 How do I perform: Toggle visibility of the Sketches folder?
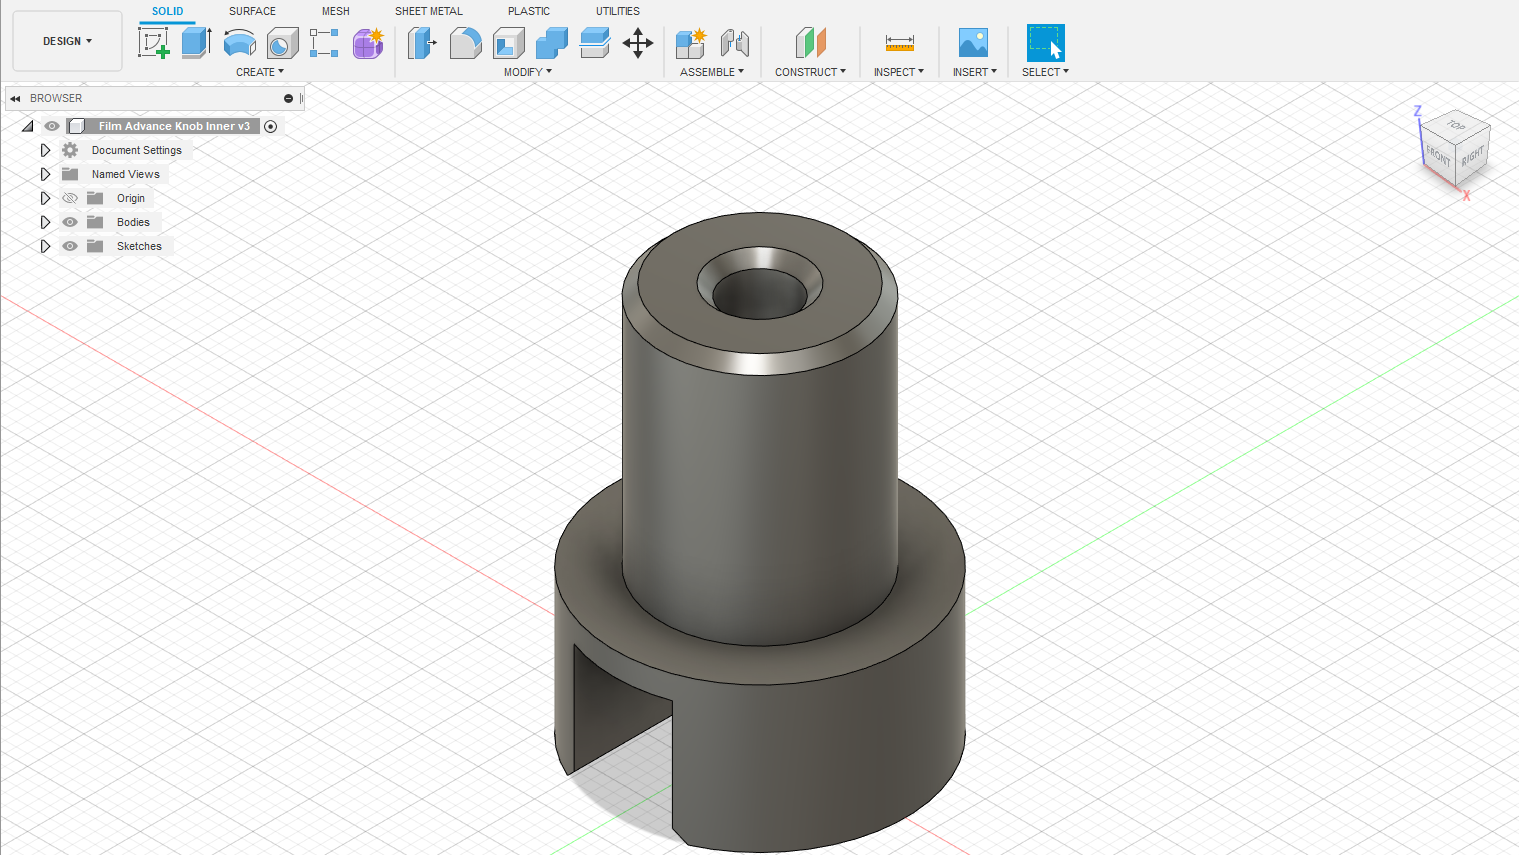coord(70,246)
